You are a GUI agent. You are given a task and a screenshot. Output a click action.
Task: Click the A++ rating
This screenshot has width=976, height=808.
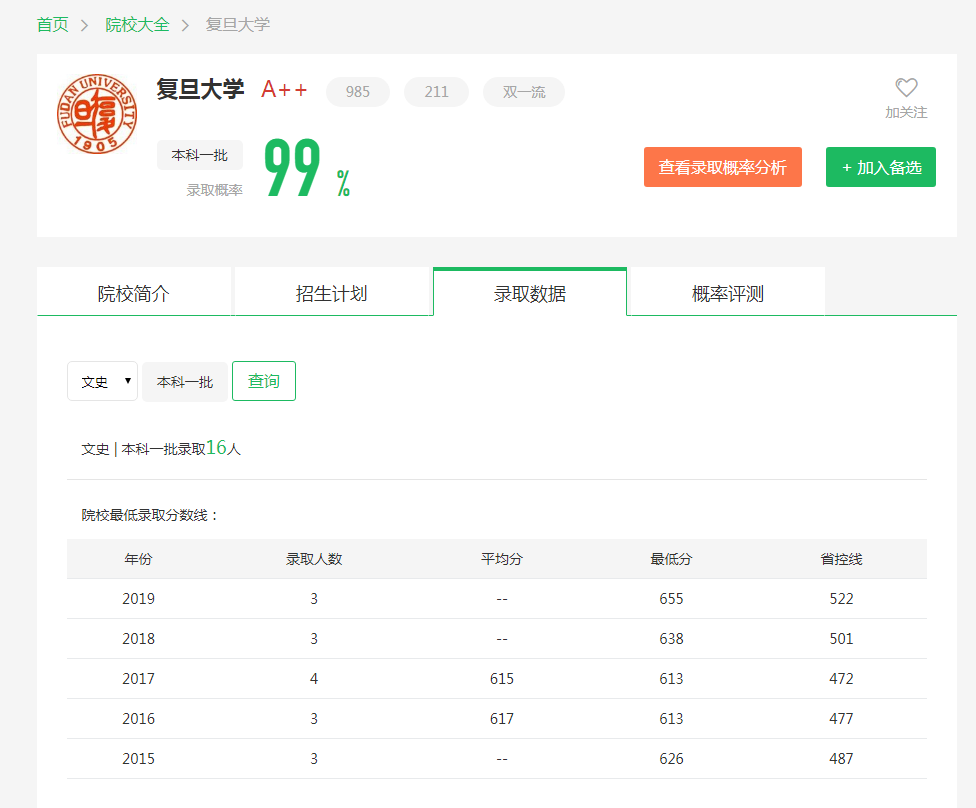pyautogui.click(x=284, y=89)
